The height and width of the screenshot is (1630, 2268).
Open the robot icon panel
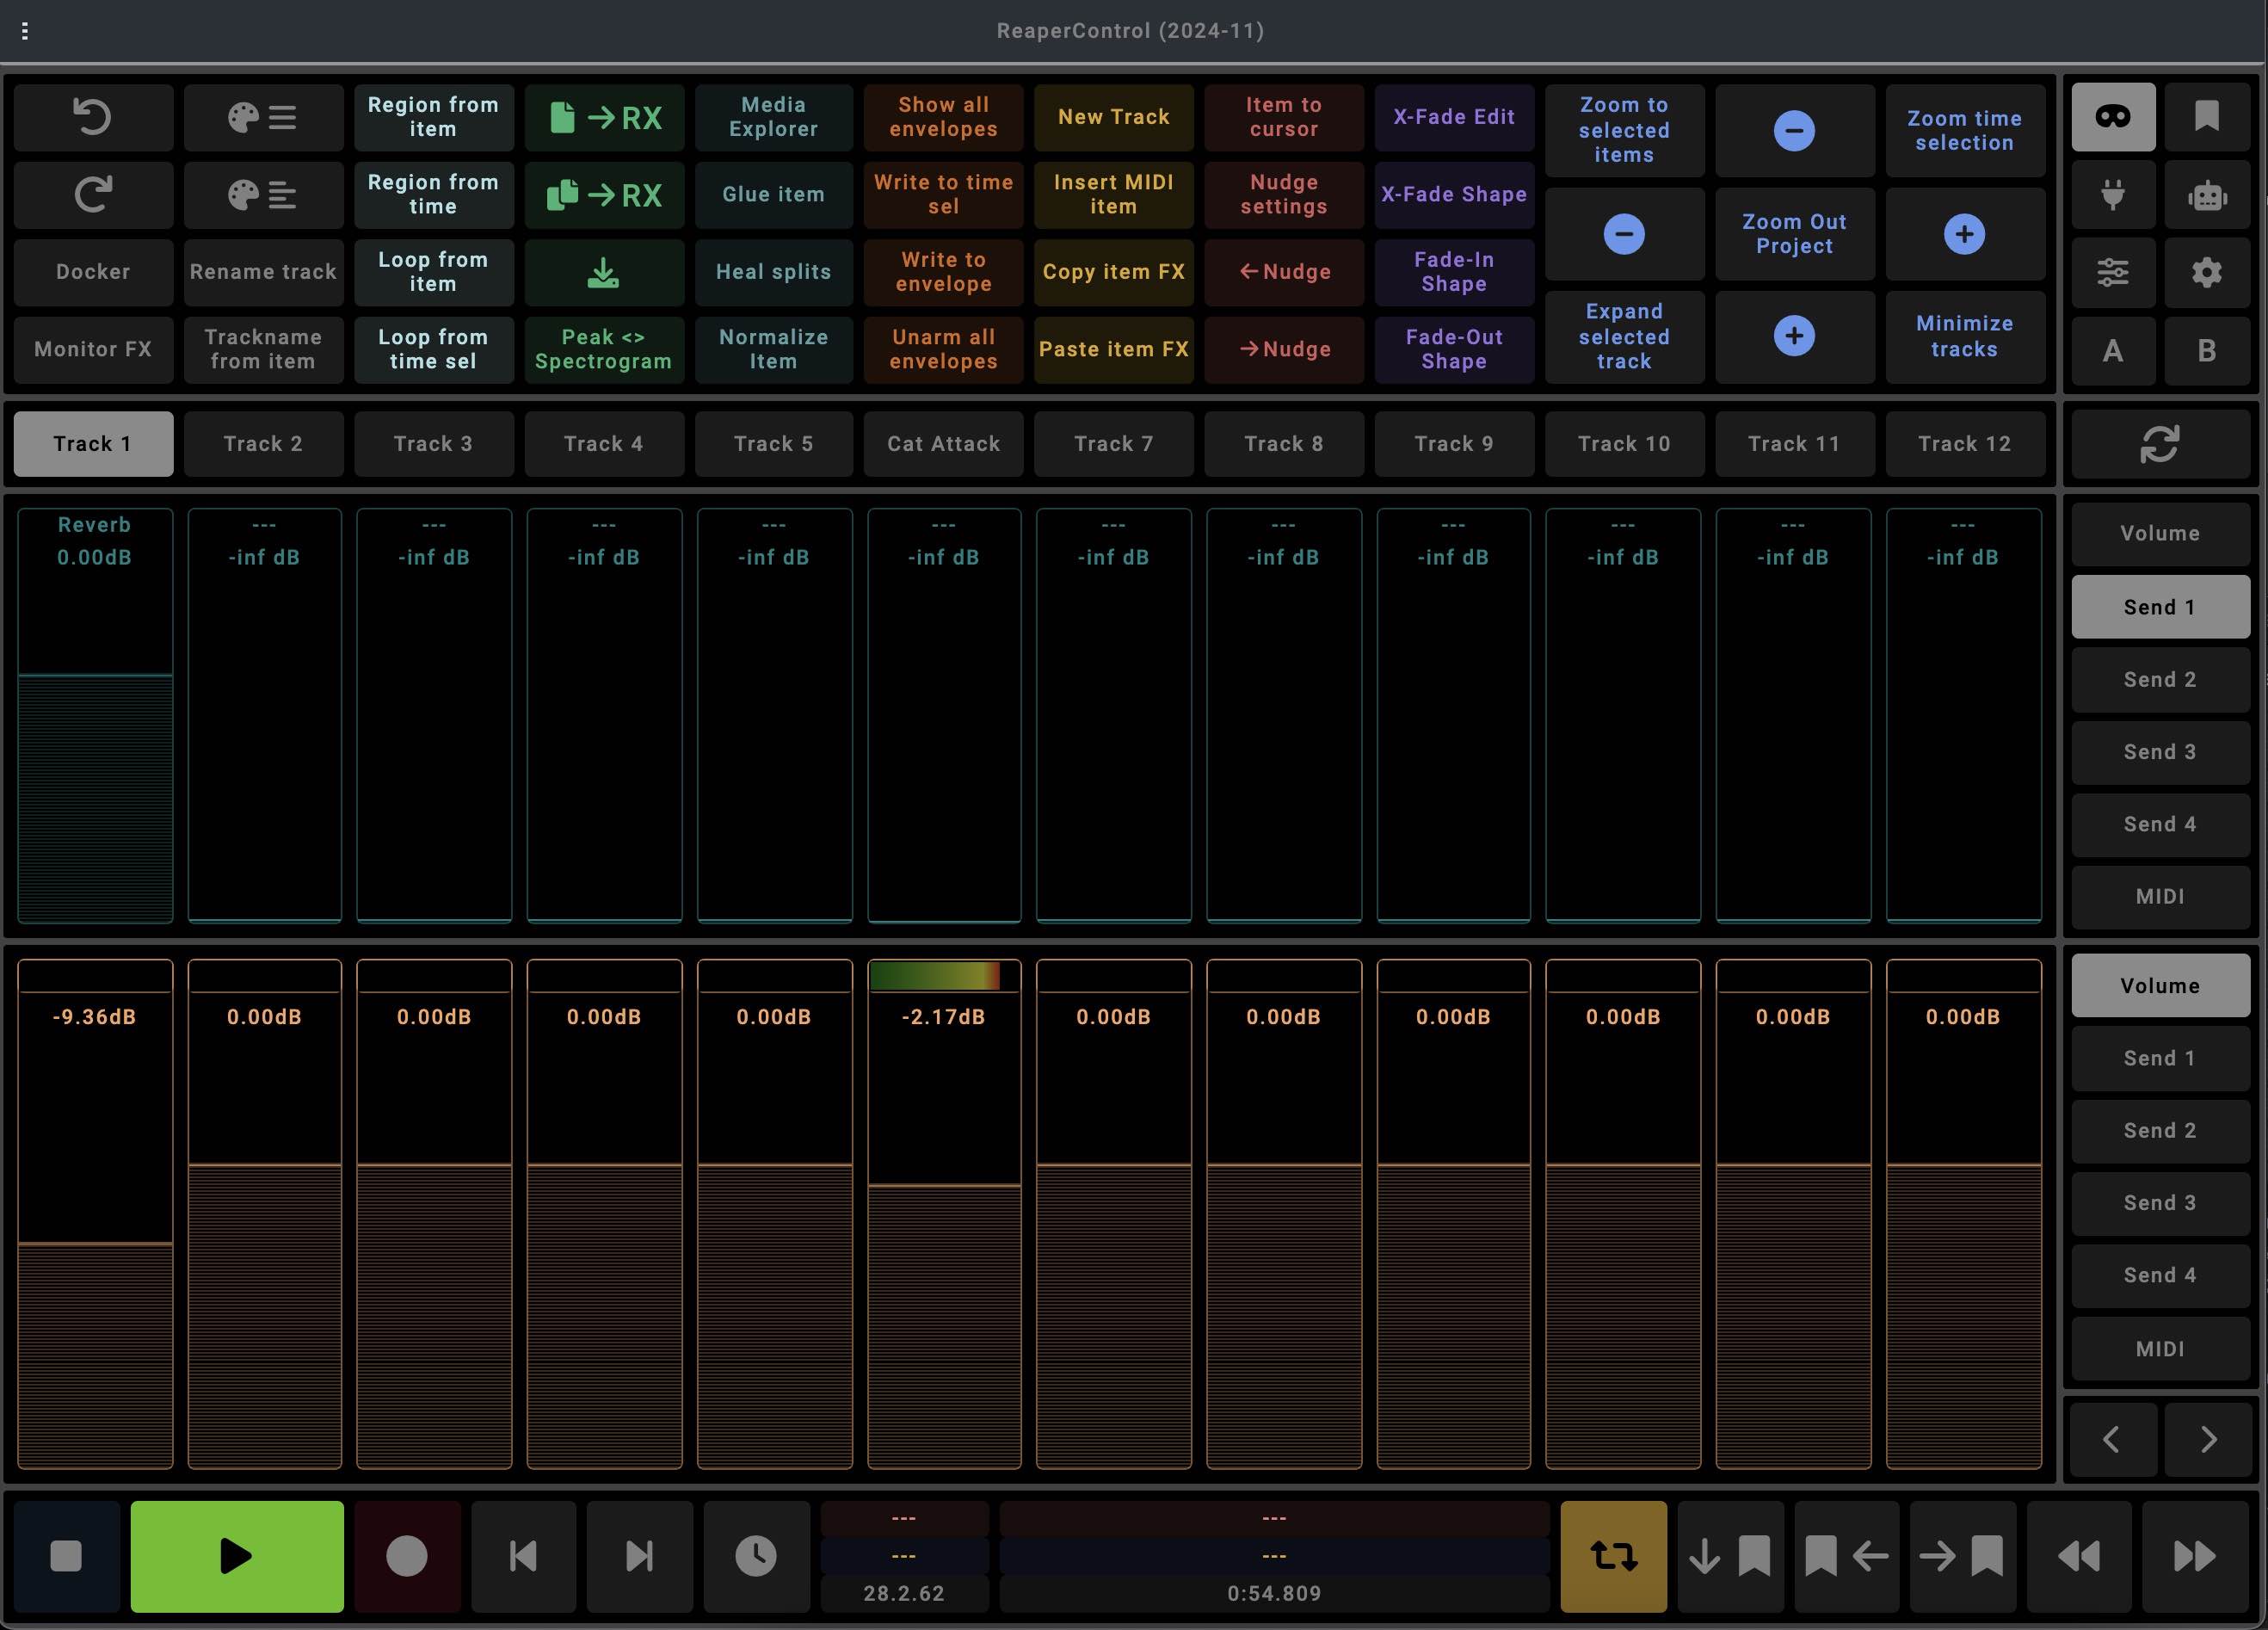coord(2206,195)
